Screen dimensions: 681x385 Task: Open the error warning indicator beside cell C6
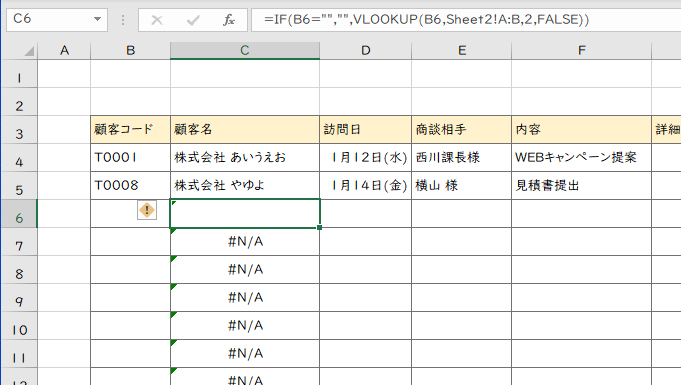click(147, 210)
